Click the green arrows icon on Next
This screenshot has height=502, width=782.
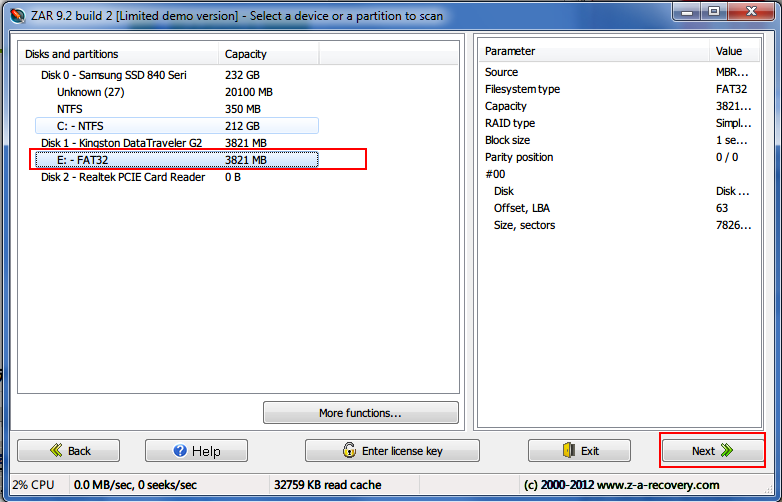(x=727, y=451)
